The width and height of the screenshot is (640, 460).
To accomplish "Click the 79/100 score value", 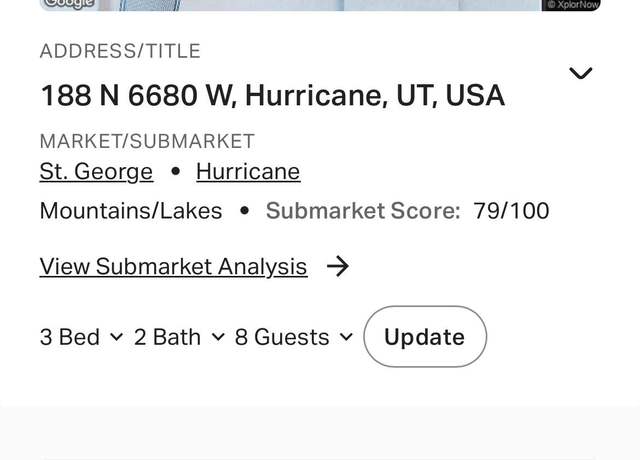I will click(511, 211).
